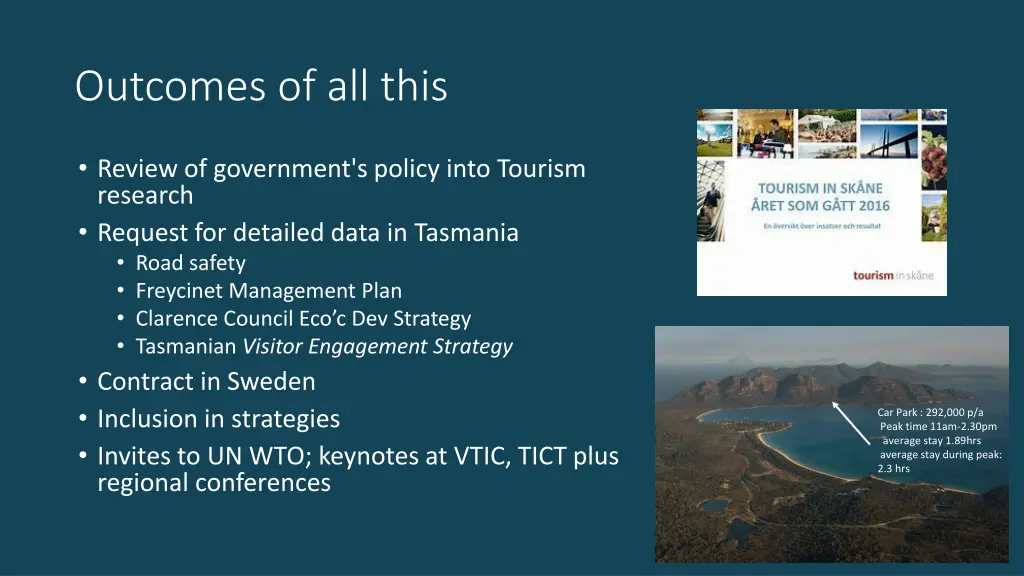Select 'average stay 1.89hrs' text
Screen dimensions: 1024x576
pos(932,440)
